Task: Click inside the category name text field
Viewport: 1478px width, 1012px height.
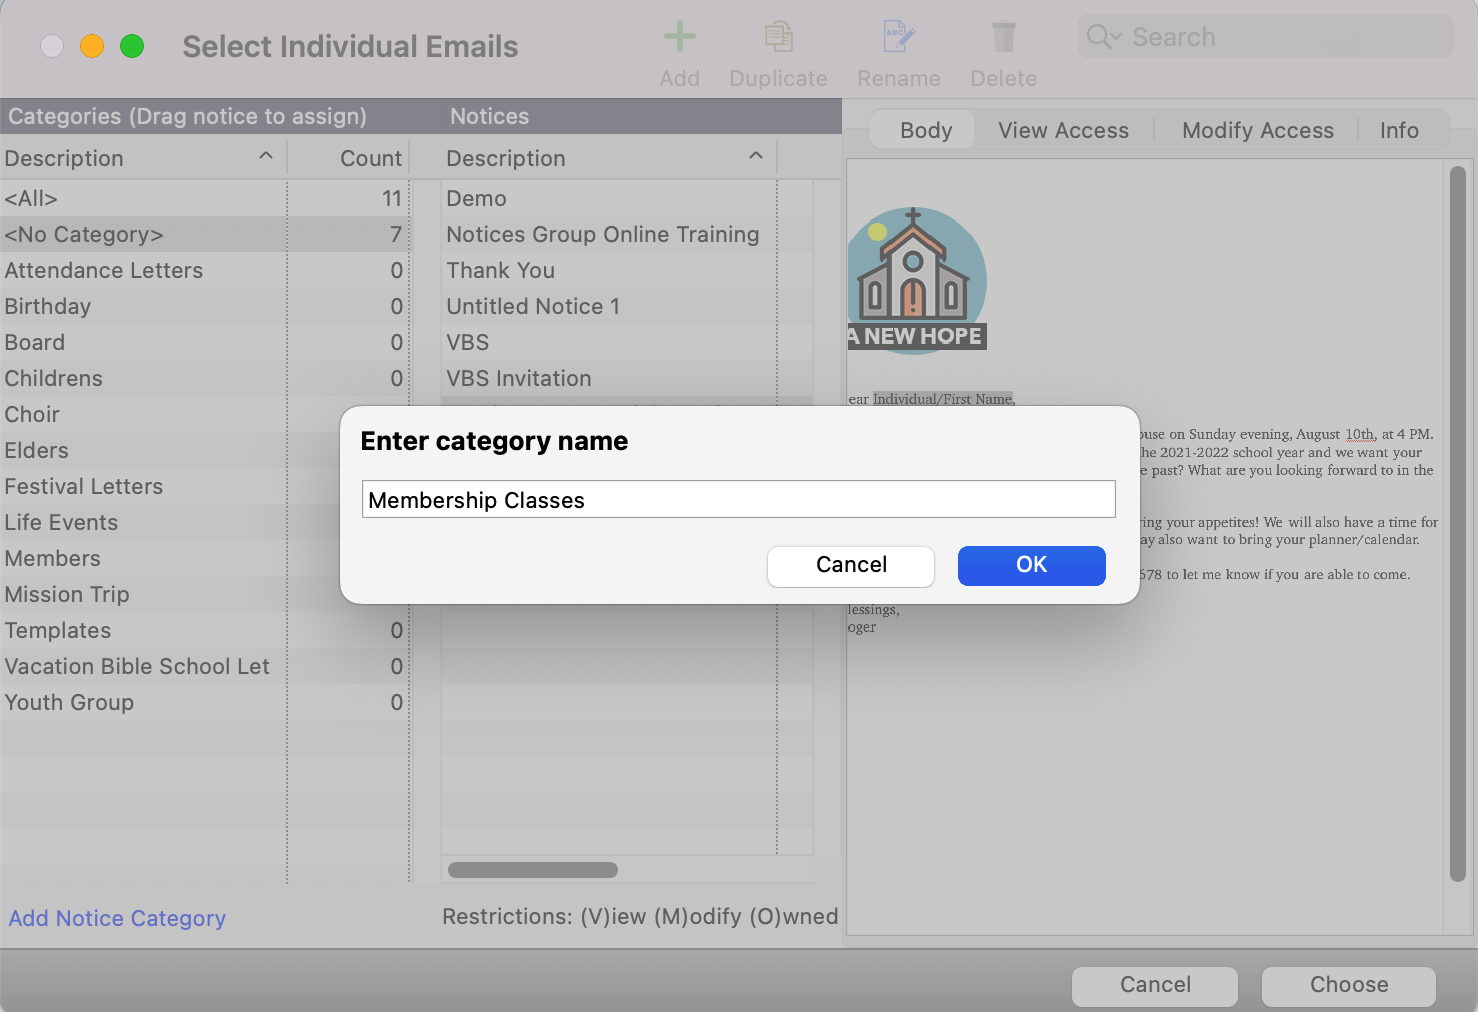Action: [x=738, y=499]
